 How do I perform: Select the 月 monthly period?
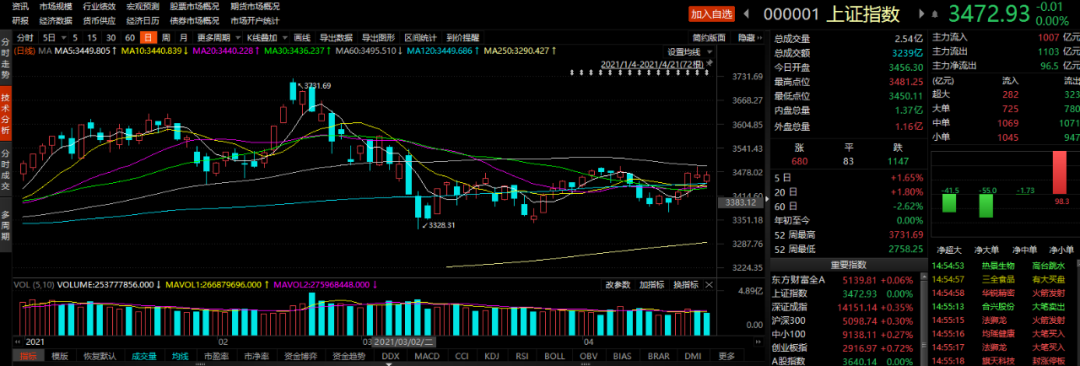point(184,37)
